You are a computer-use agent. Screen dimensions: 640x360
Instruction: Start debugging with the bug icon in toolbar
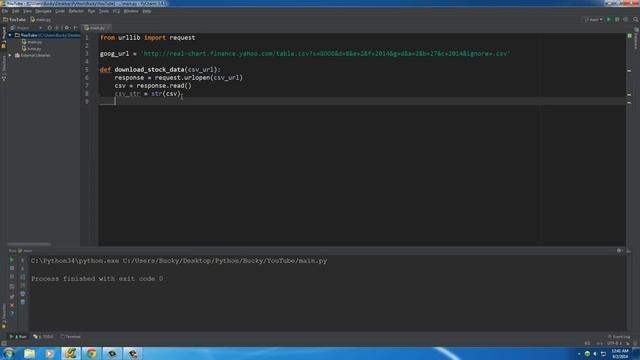(617, 19)
